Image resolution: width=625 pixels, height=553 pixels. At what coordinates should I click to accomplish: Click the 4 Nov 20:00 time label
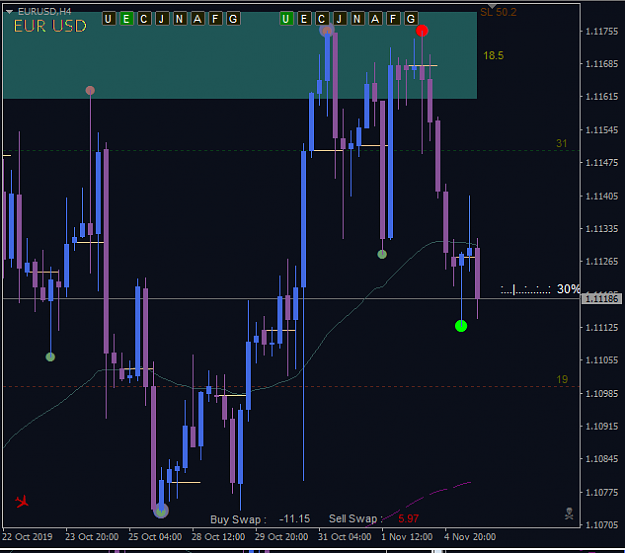point(470,537)
